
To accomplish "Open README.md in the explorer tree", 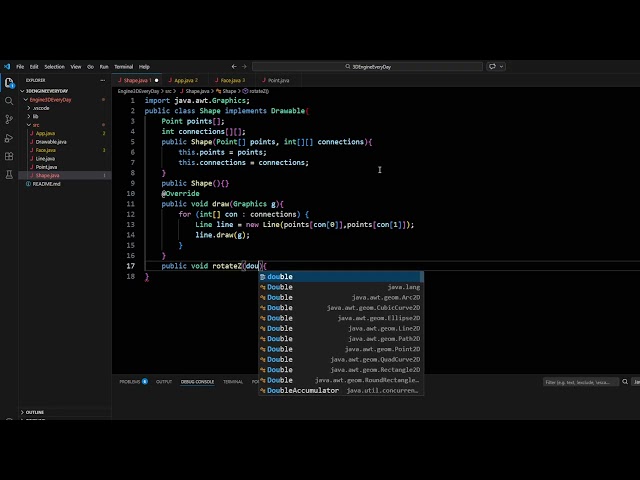I will (x=65, y=184).
